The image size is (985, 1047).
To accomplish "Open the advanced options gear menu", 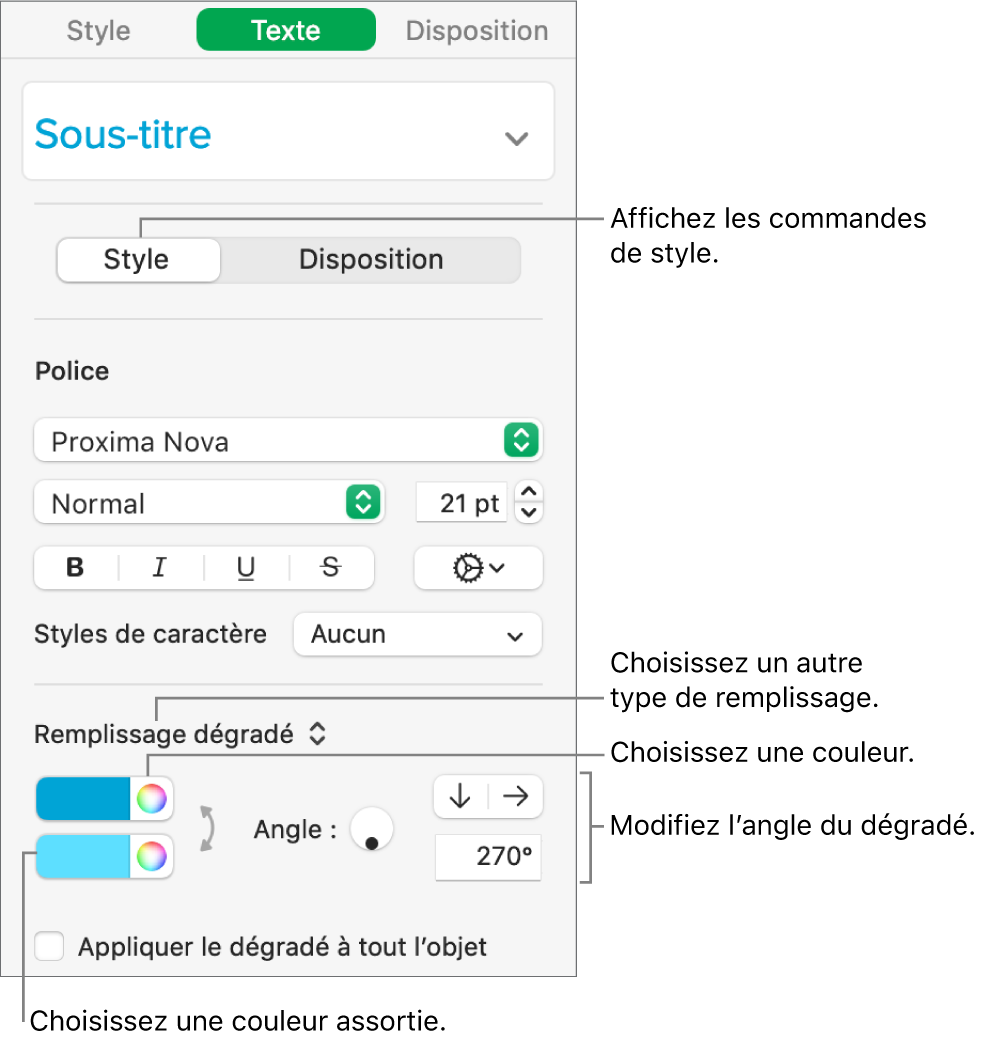I will click(x=478, y=568).
